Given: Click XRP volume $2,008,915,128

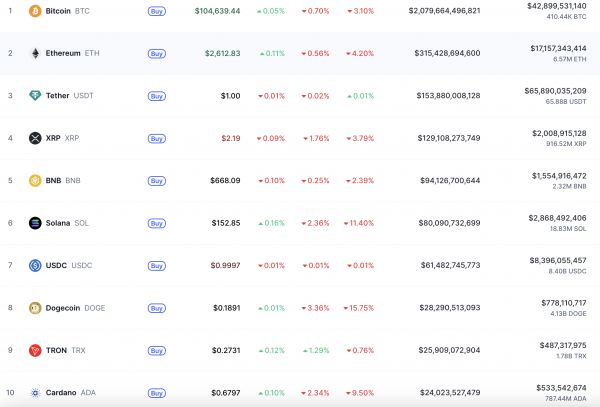Looking at the screenshot, I should pos(559,133).
